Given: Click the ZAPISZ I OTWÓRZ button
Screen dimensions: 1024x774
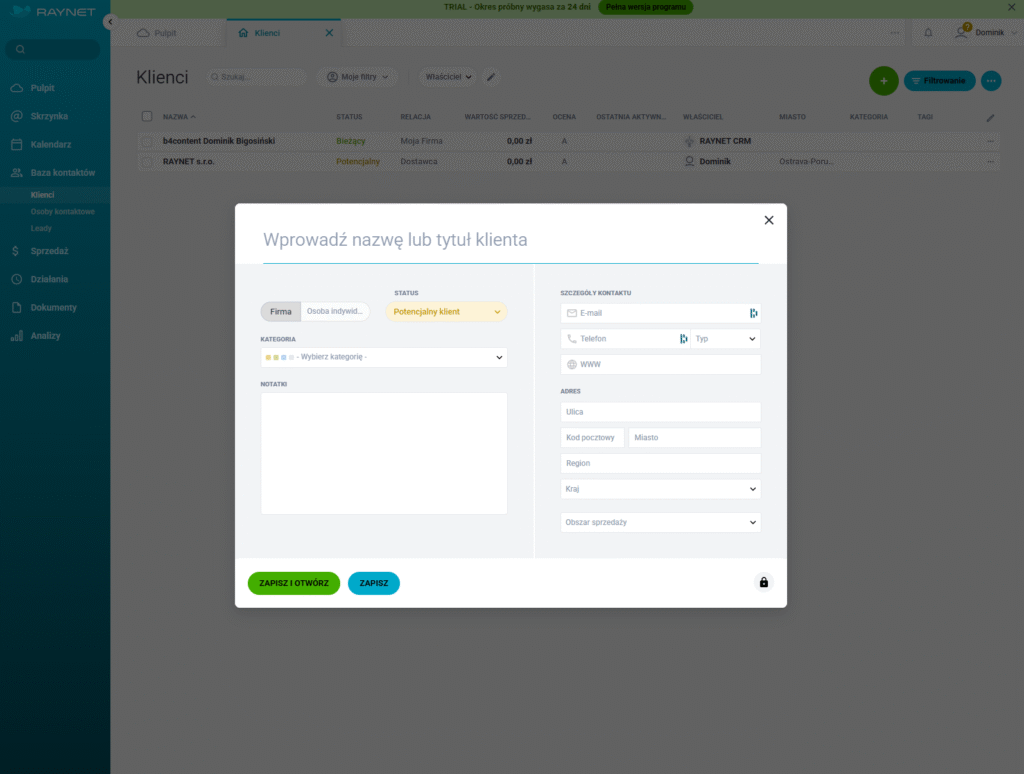Looking at the screenshot, I should pyautogui.click(x=293, y=583).
